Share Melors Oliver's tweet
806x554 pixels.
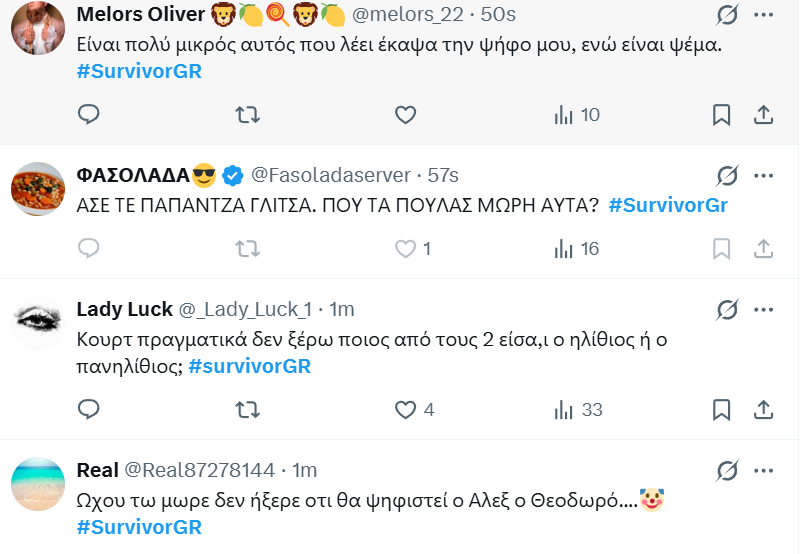tap(763, 115)
